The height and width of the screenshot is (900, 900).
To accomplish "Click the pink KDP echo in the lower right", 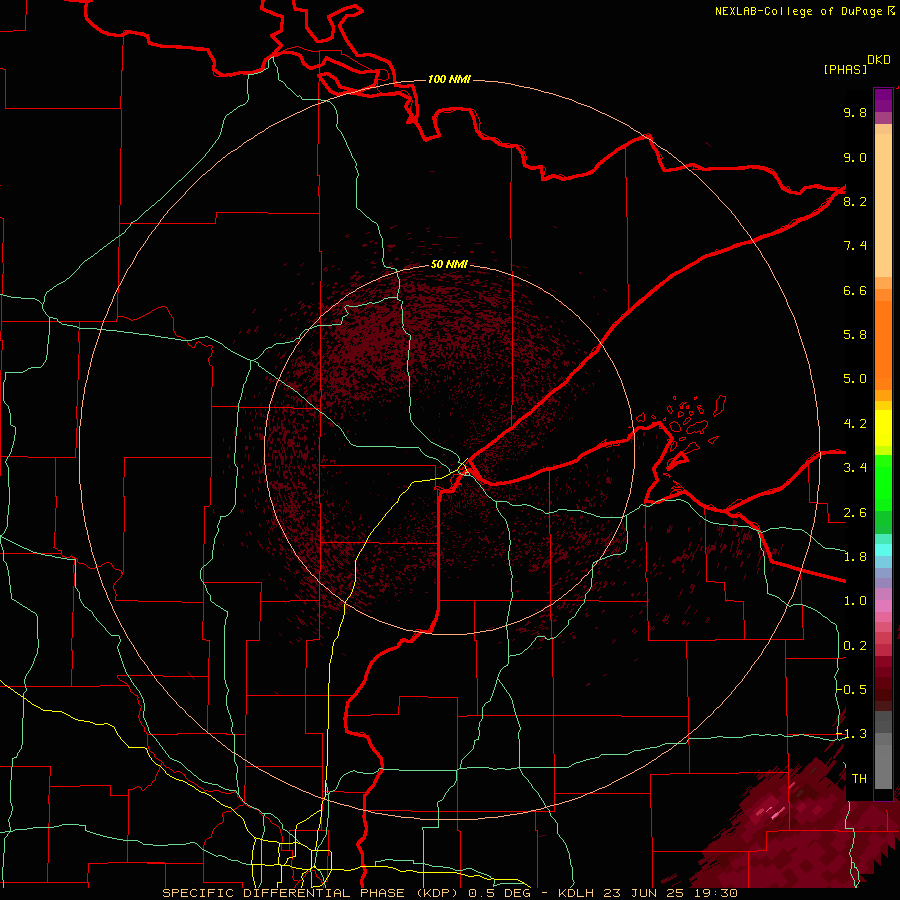I will 772,813.
